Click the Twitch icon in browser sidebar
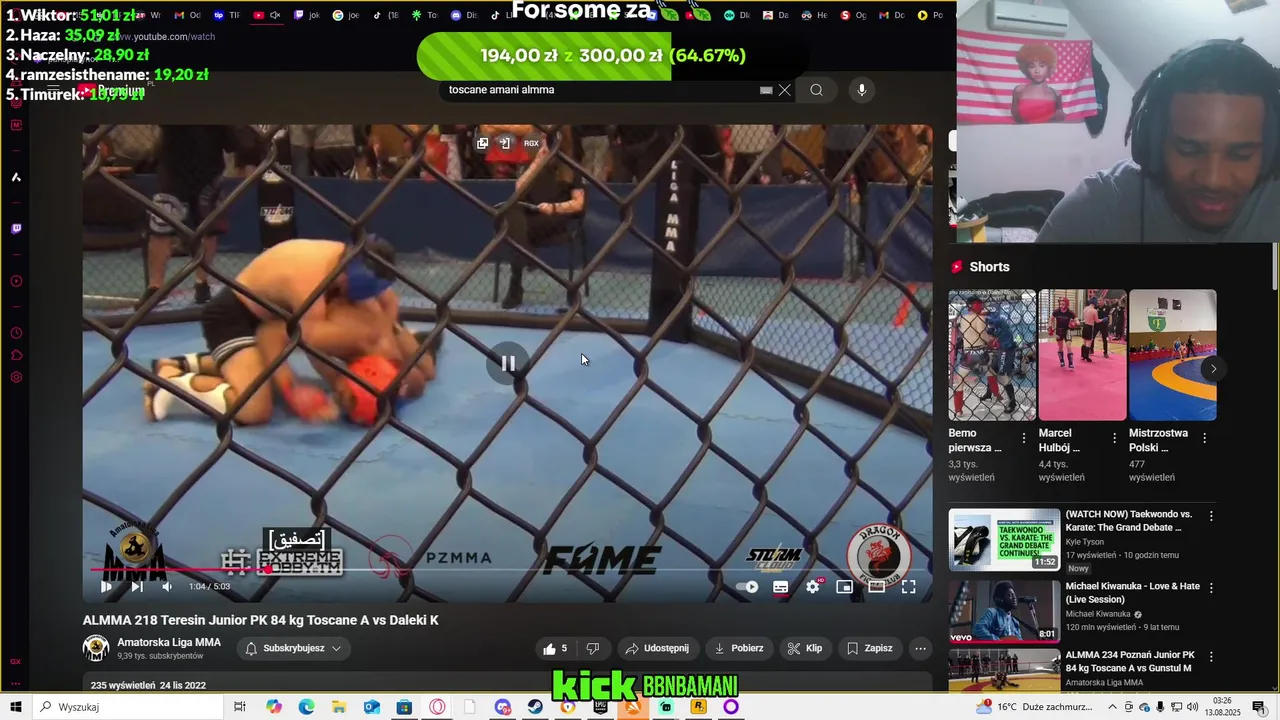The width and height of the screenshot is (1280, 720). pos(16,229)
